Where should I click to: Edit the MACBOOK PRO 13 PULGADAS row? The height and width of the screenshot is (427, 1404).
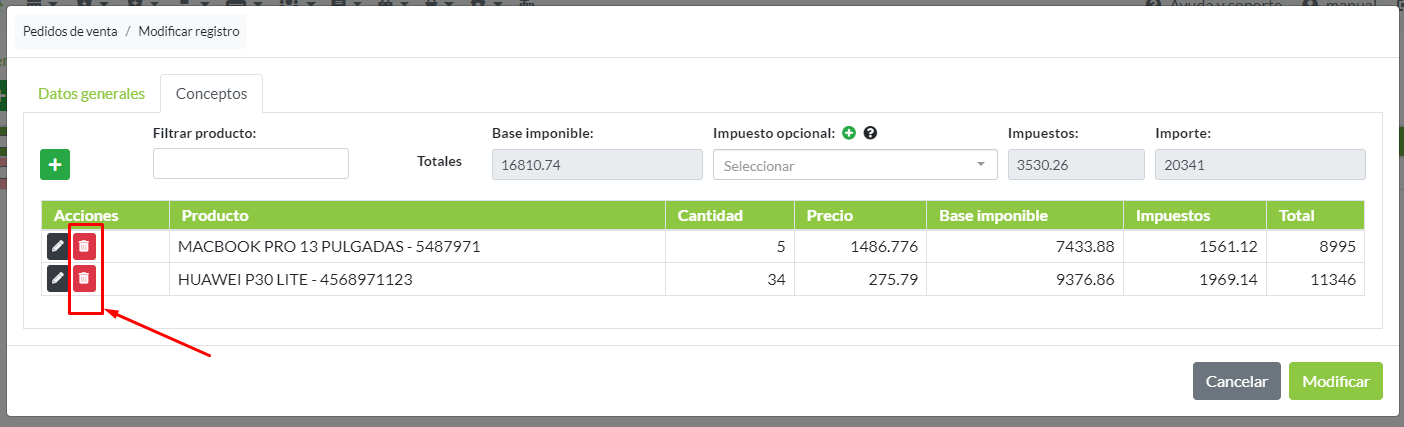[x=58, y=246]
